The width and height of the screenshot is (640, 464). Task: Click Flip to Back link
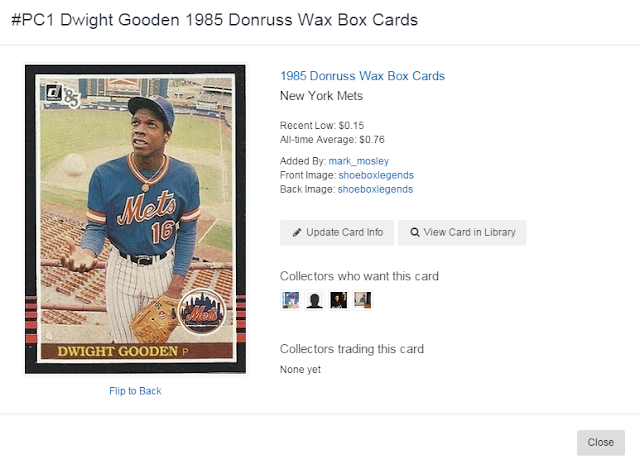tap(135, 391)
